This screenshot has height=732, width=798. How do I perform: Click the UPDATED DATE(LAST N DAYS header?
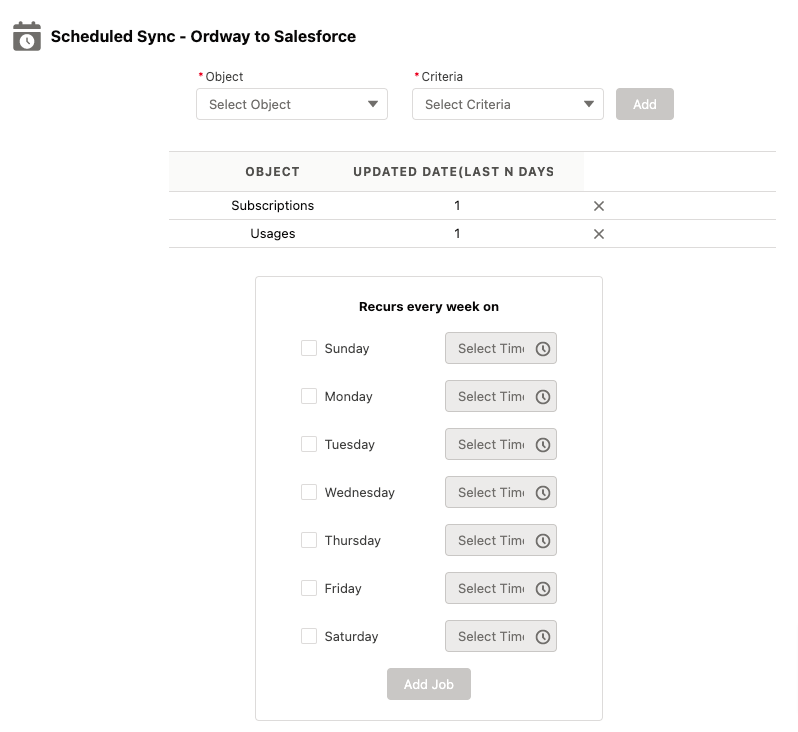(x=453, y=172)
